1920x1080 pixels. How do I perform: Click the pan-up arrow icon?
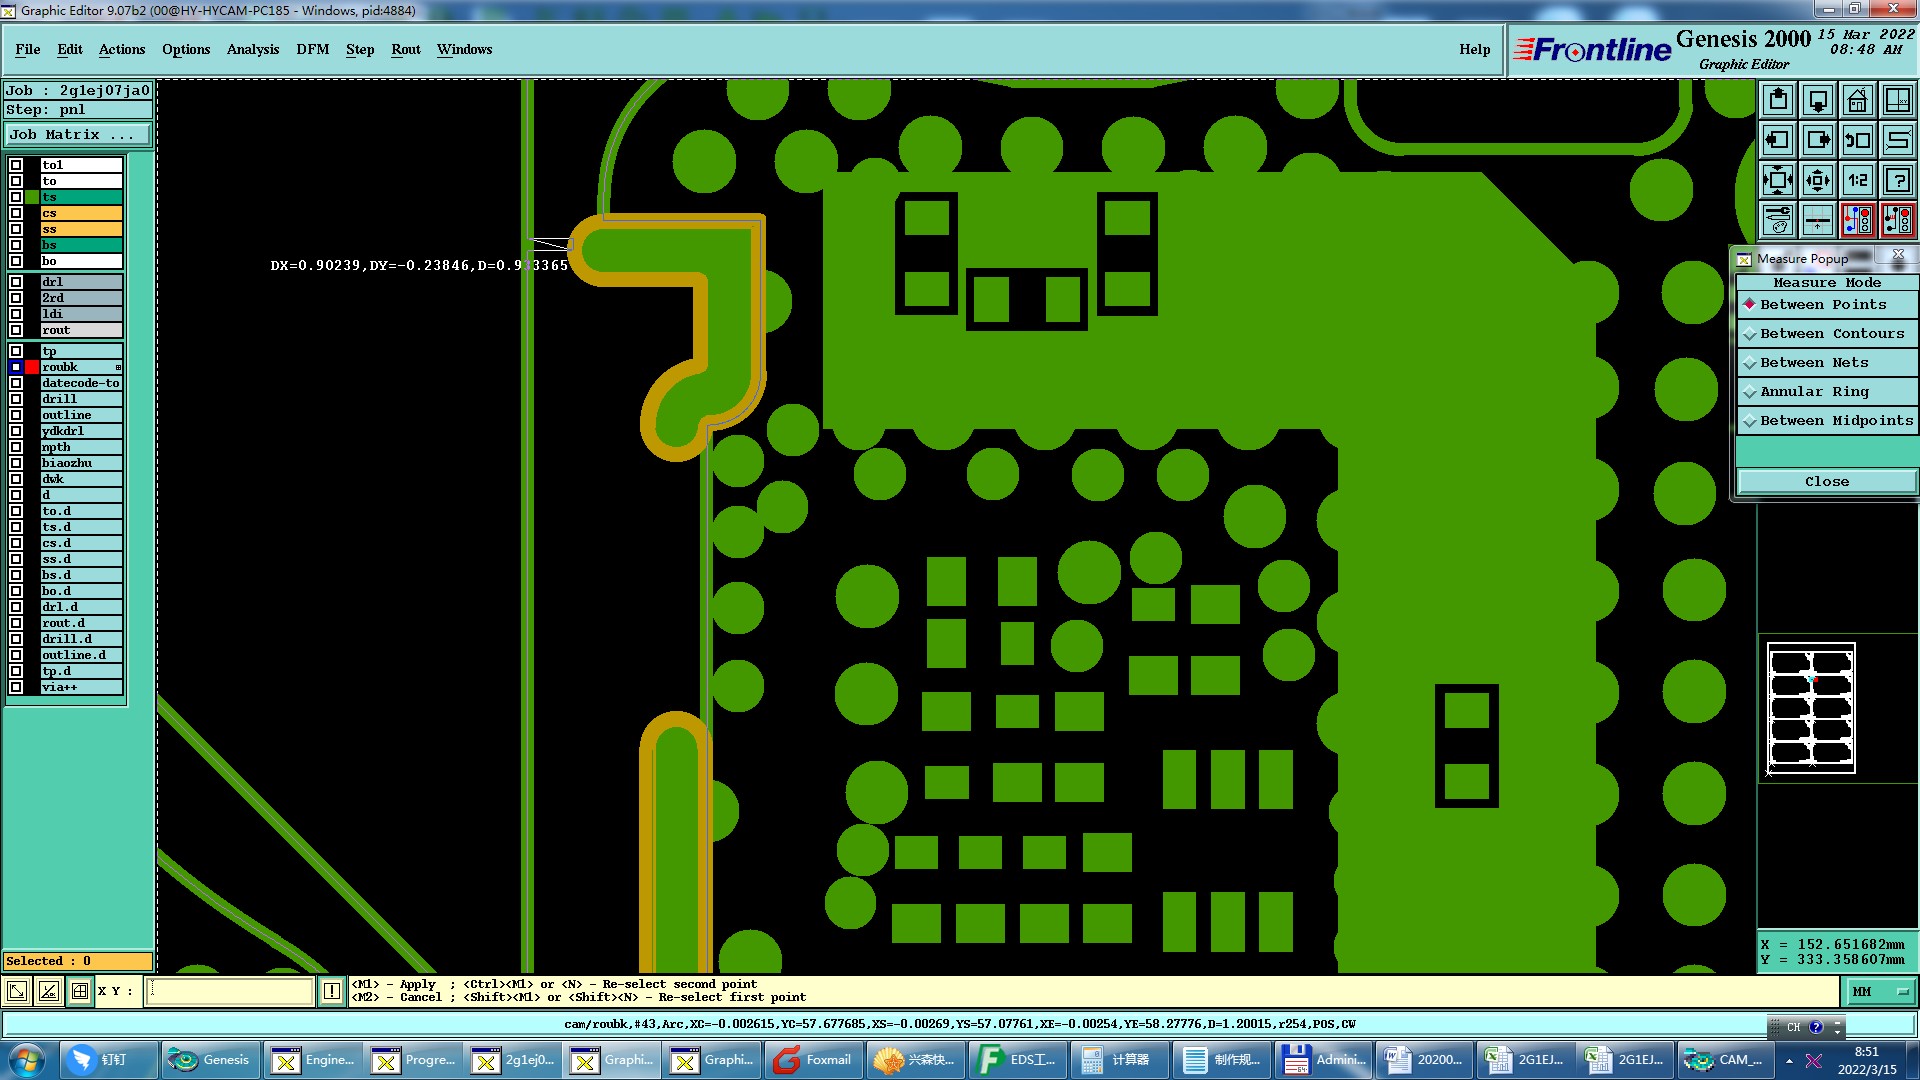tap(1778, 100)
